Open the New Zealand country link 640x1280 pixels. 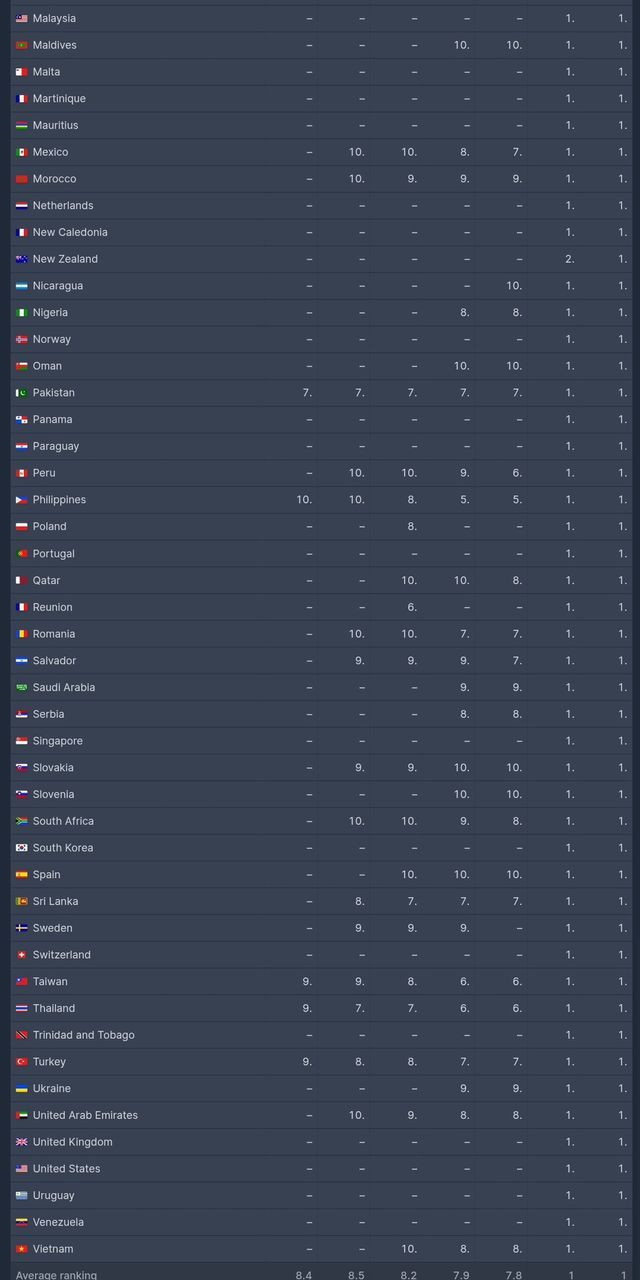pos(65,259)
